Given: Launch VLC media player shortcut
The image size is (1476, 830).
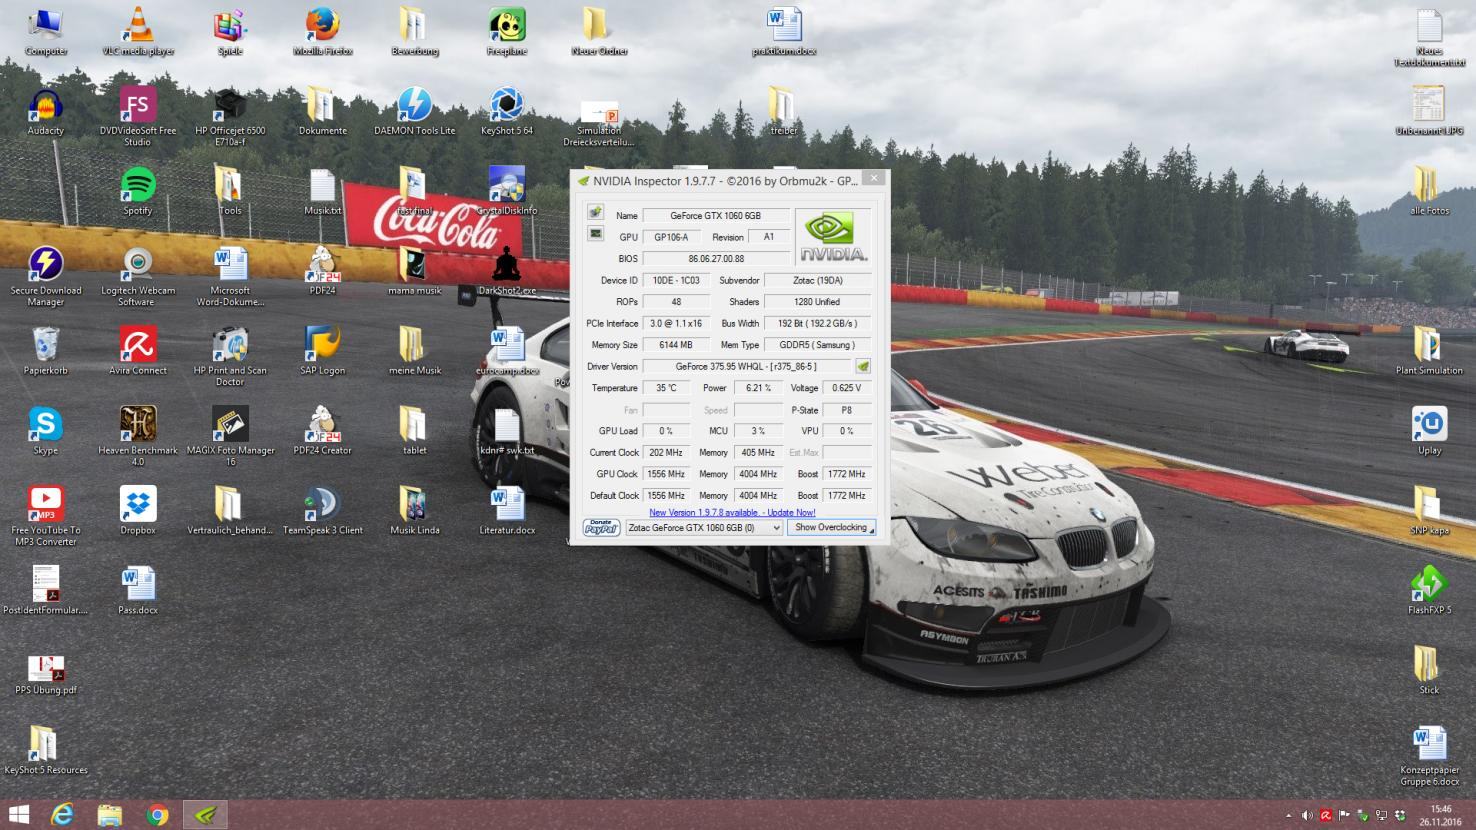Looking at the screenshot, I should (138, 32).
